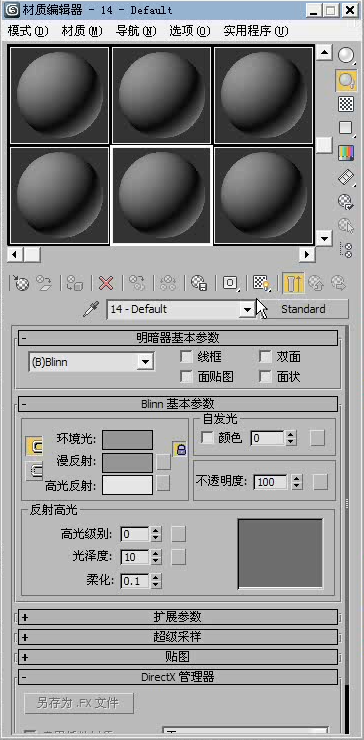
Task: Click the 另存为 .FX 文件 button
Action: click(x=79, y=703)
